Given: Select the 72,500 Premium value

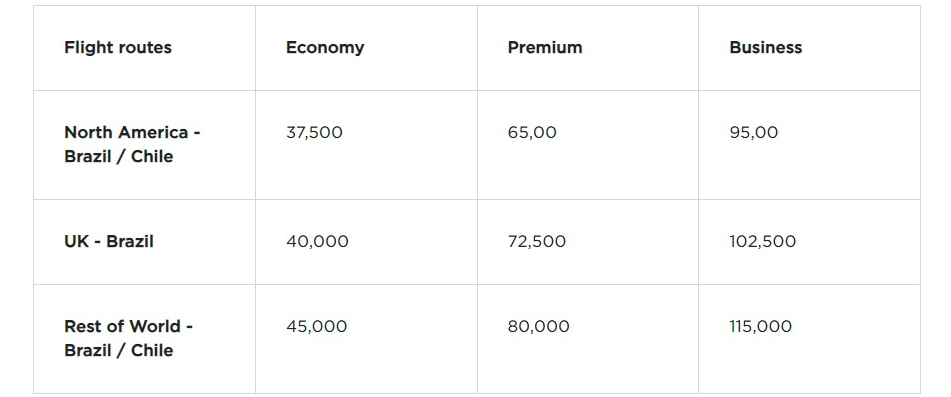Looking at the screenshot, I should [x=537, y=242].
